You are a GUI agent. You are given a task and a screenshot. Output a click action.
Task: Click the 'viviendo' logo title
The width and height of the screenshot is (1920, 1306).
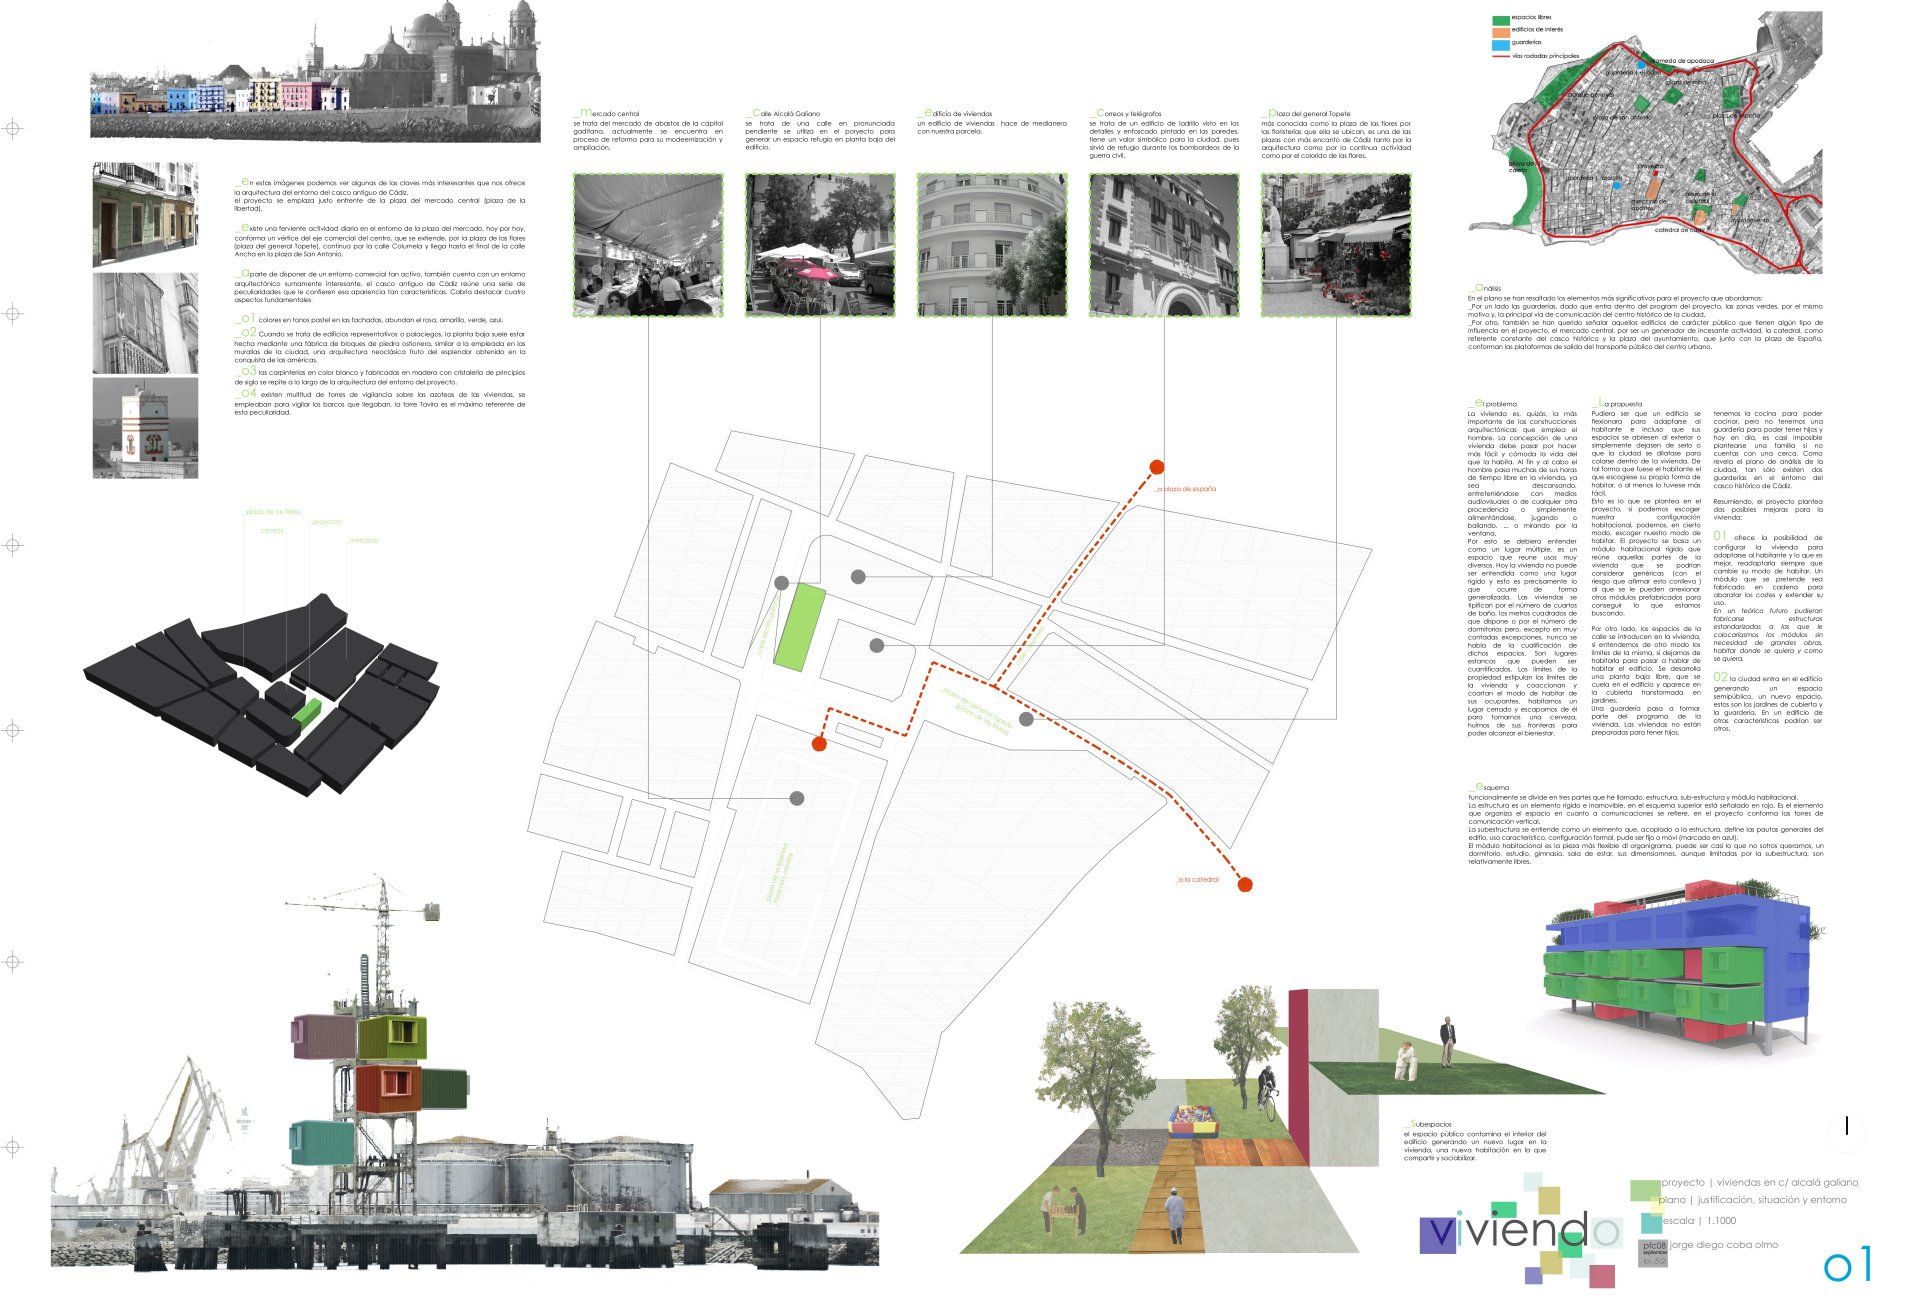point(1520,1232)
